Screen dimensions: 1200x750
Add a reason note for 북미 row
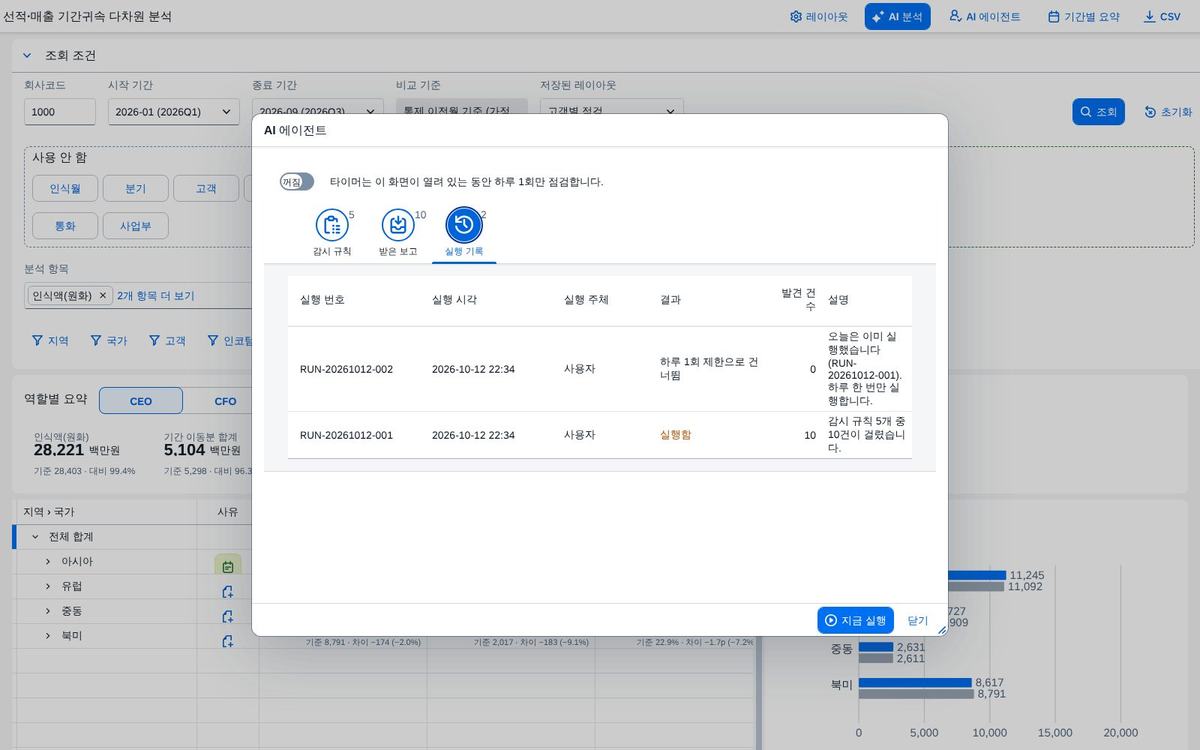(x=228, y=641)
